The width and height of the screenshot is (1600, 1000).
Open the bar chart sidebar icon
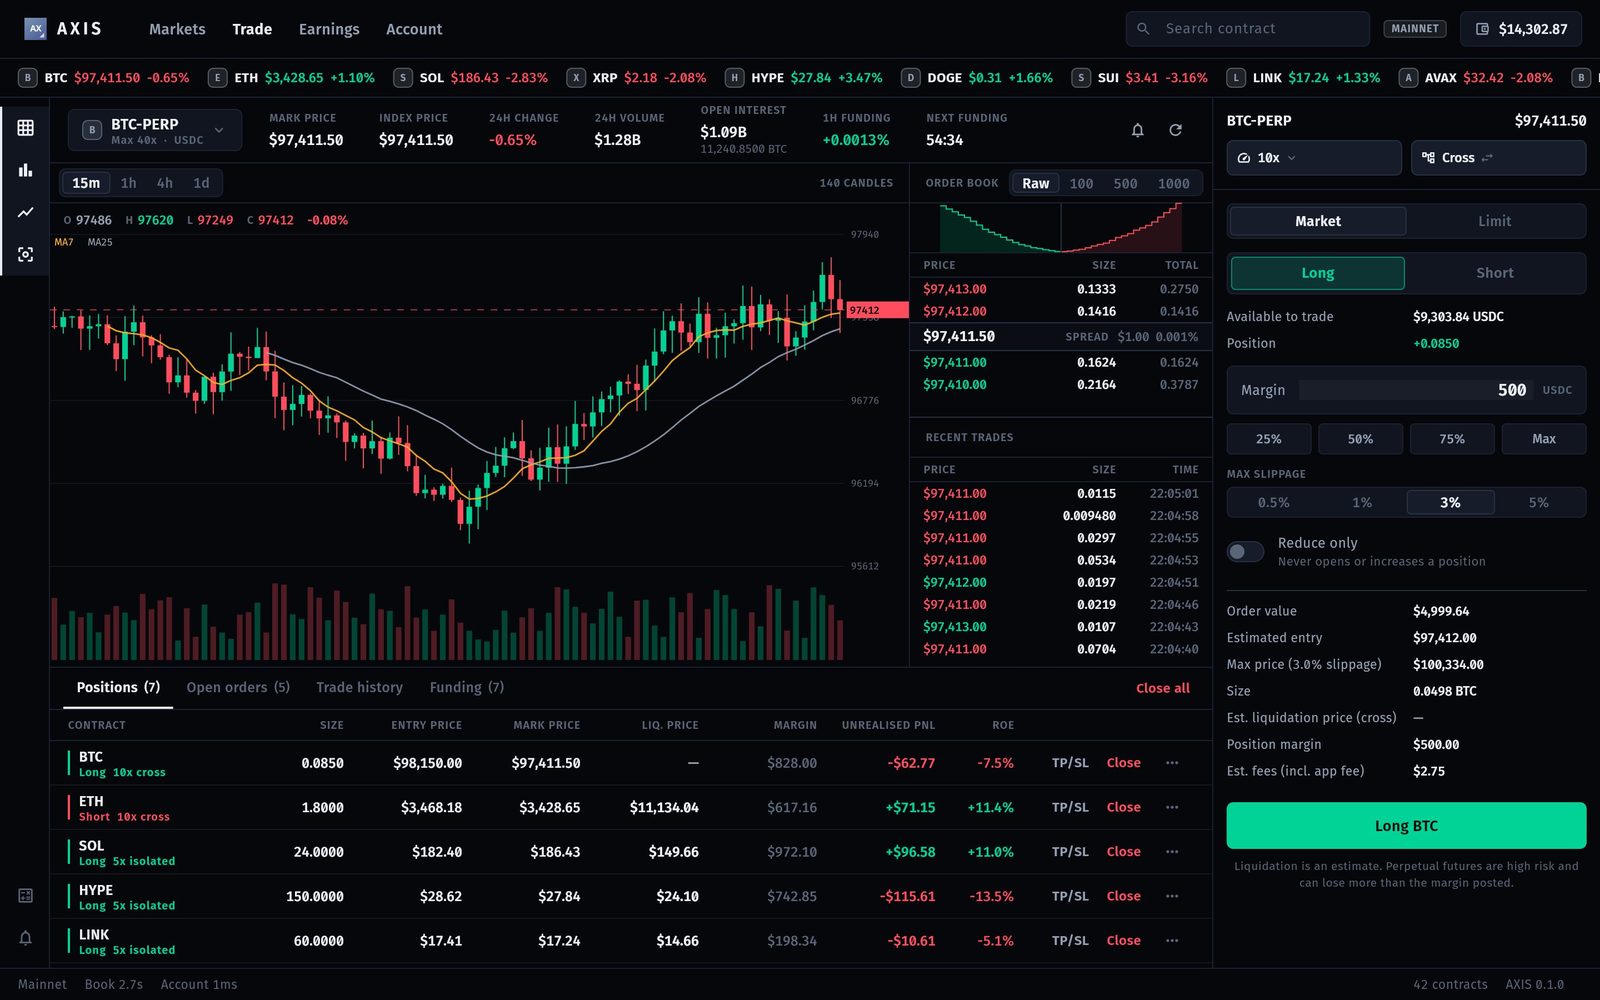click(x=26, y=170)
